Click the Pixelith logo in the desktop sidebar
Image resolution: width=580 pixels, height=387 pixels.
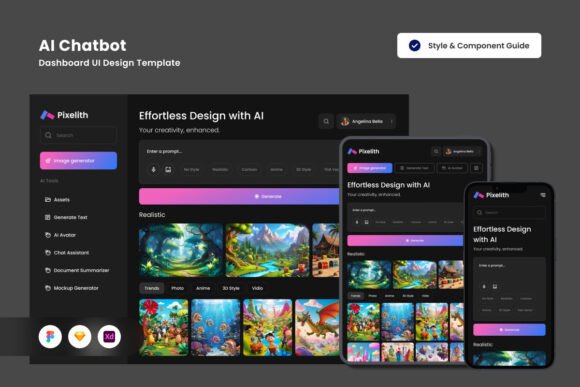[64, 115]
